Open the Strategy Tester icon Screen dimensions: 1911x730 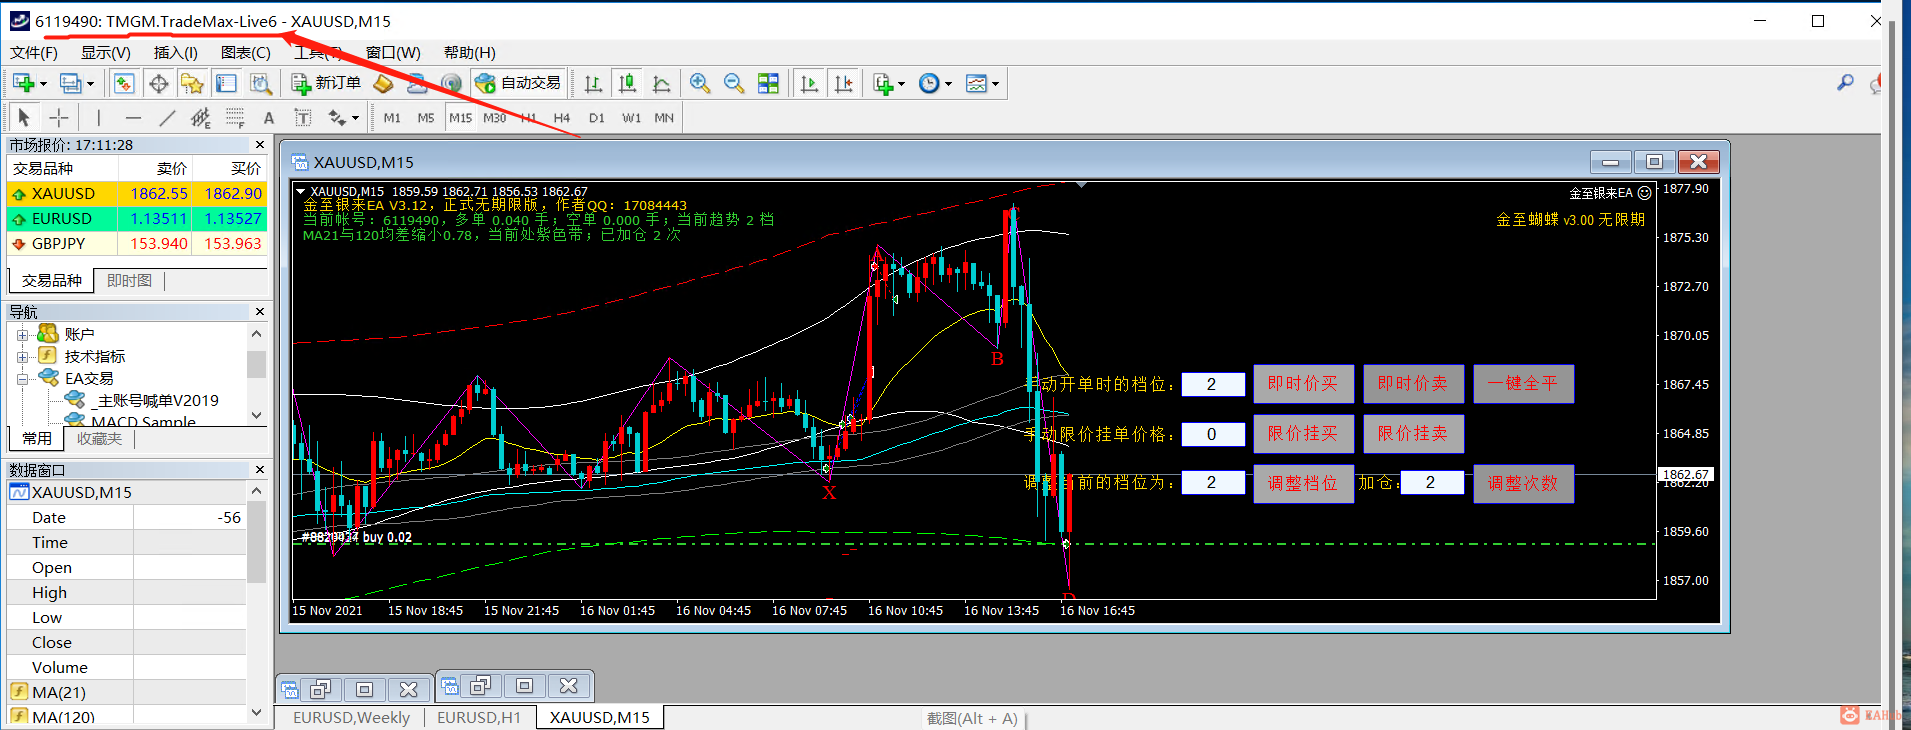tap(260, 84)
